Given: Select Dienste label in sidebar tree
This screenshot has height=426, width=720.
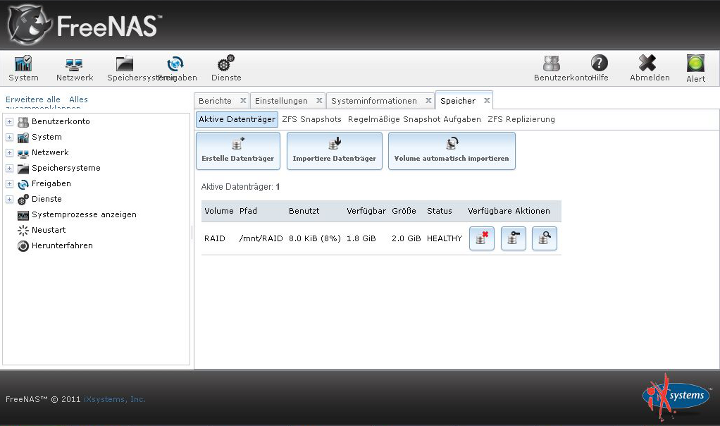Looking at the screenshot, I should point(46,199).
